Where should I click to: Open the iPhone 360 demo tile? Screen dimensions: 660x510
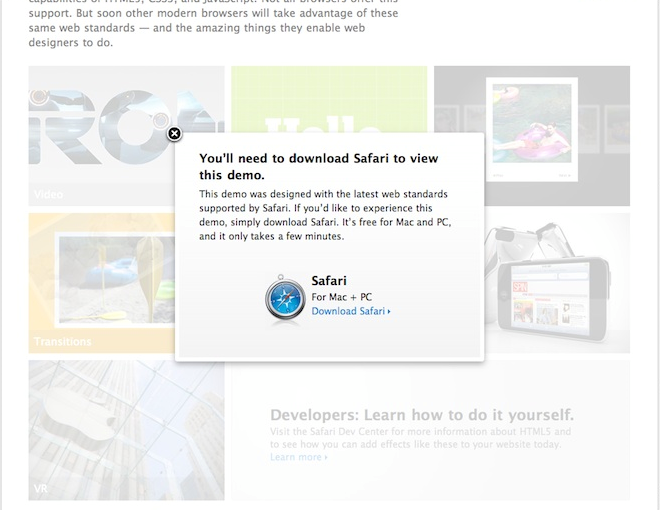[557, 283]
